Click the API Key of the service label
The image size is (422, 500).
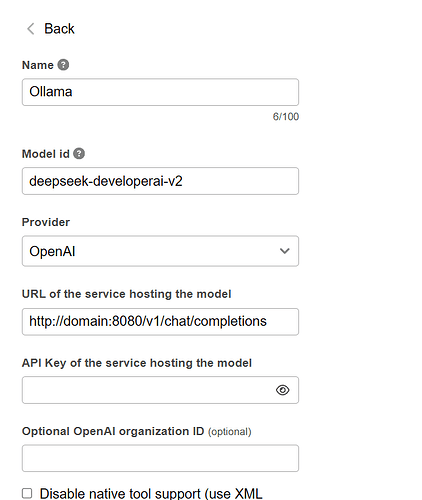click(x=137, y=363)
